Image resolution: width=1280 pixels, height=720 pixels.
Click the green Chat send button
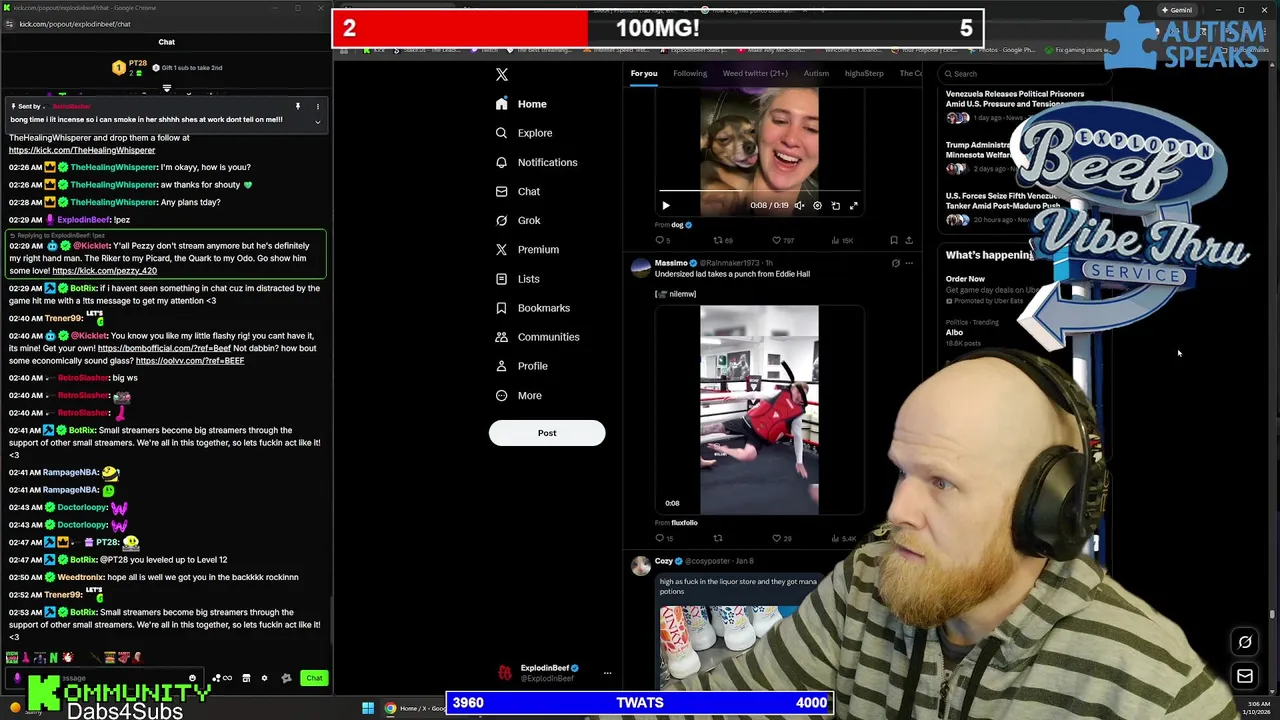pos(314,678)
